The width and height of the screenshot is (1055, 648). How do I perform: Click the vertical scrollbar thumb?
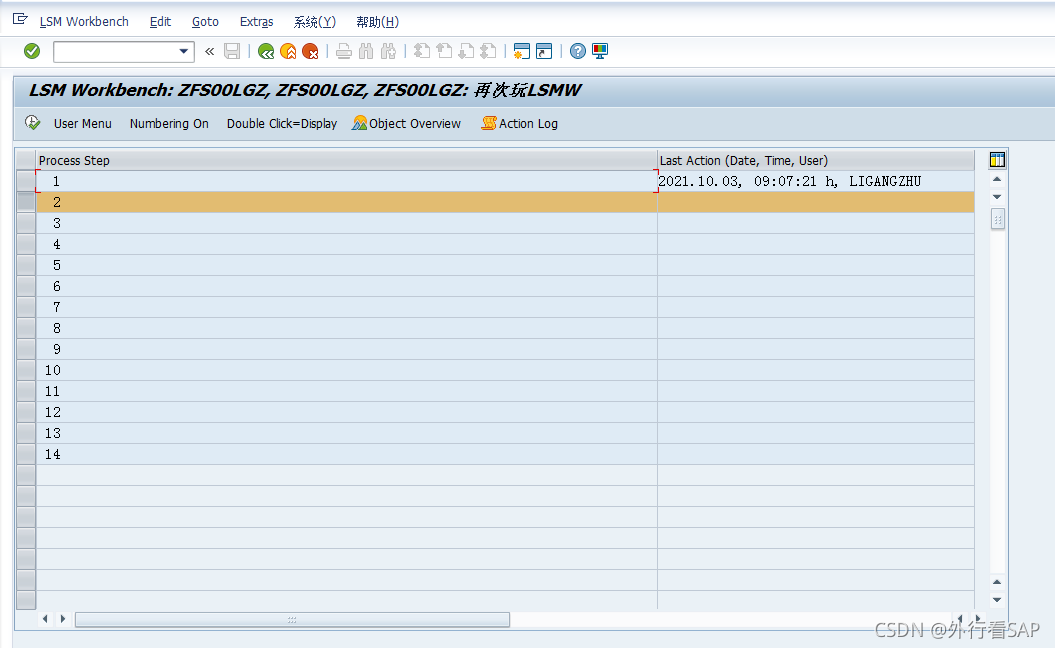click(x=998, y=219)
